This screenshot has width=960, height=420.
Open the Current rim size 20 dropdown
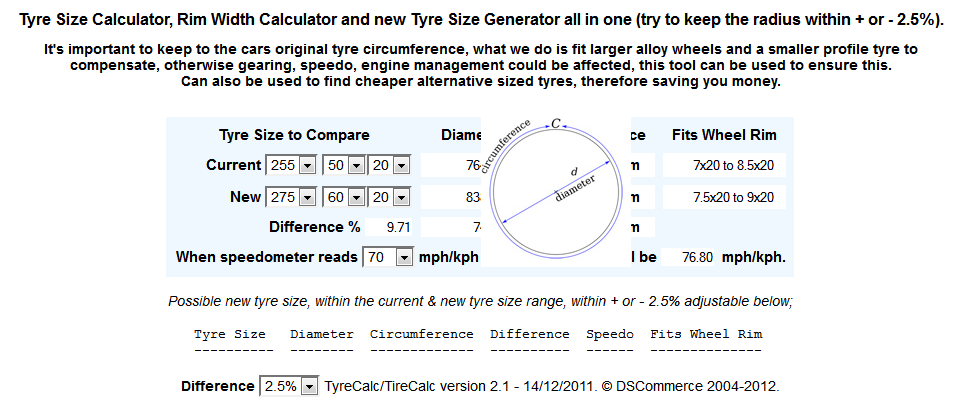[x=391, y=165]
